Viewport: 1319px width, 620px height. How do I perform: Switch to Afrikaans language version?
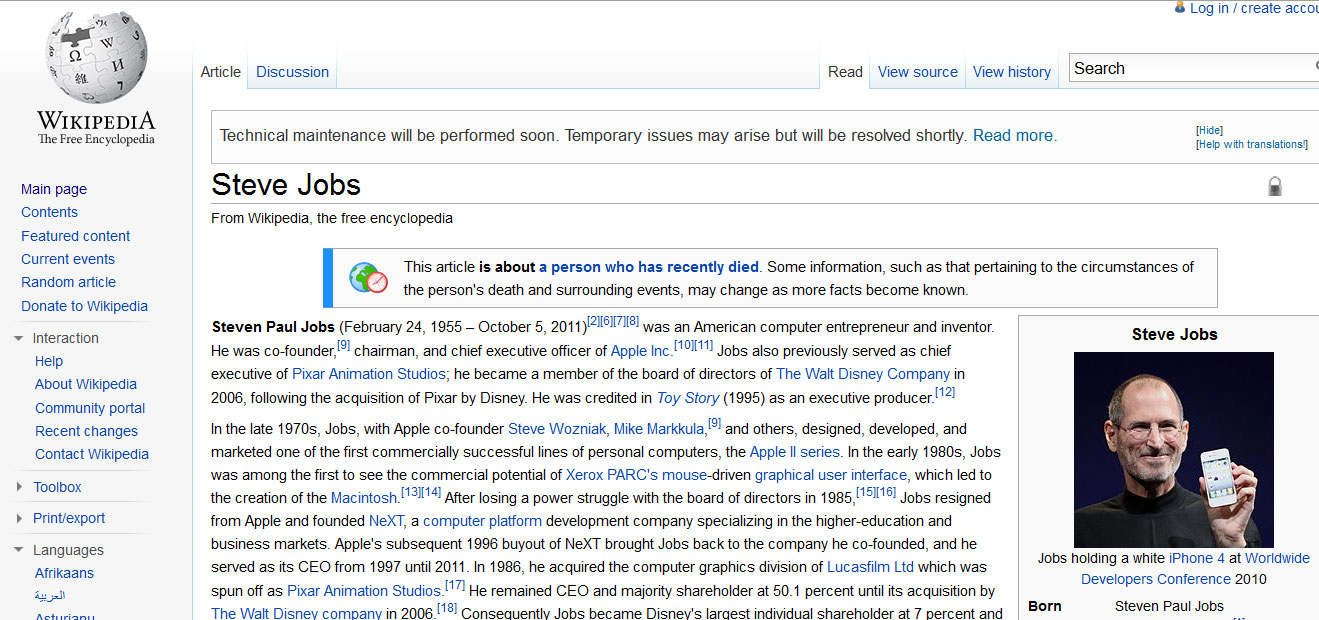pyautogui.click(x=64, y=573)
